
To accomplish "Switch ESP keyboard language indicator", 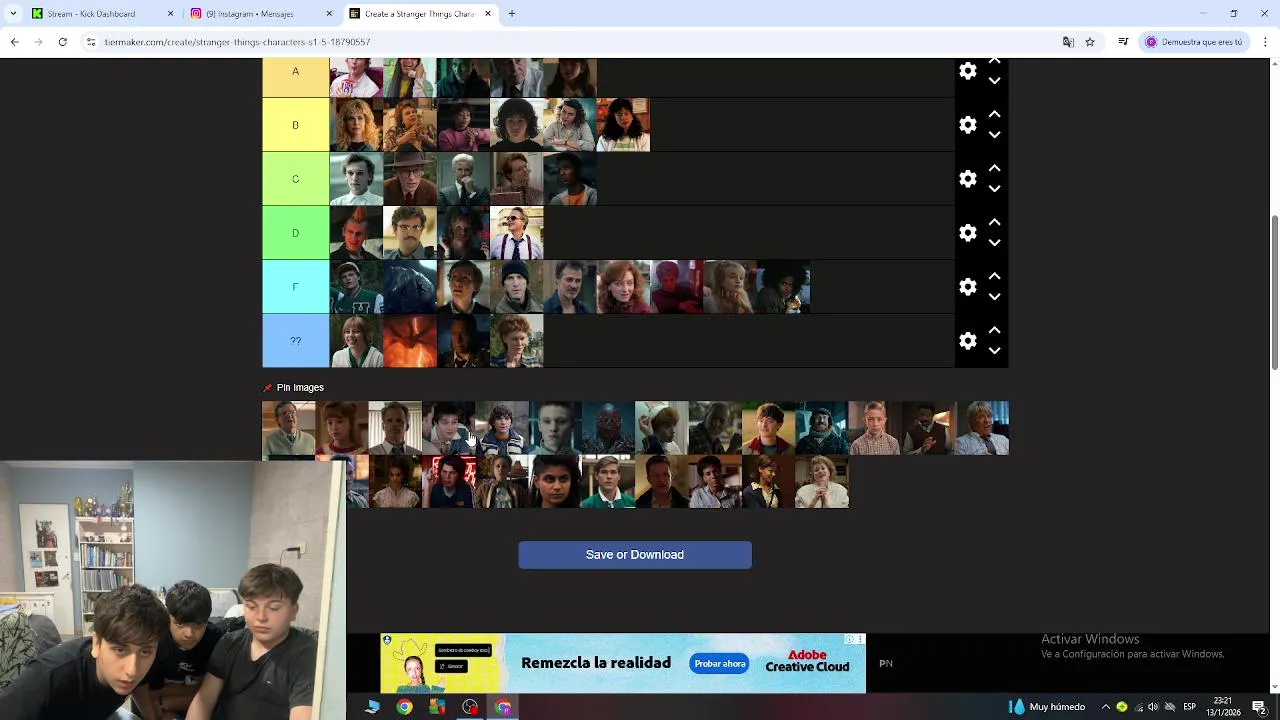I will [1189, 707].
